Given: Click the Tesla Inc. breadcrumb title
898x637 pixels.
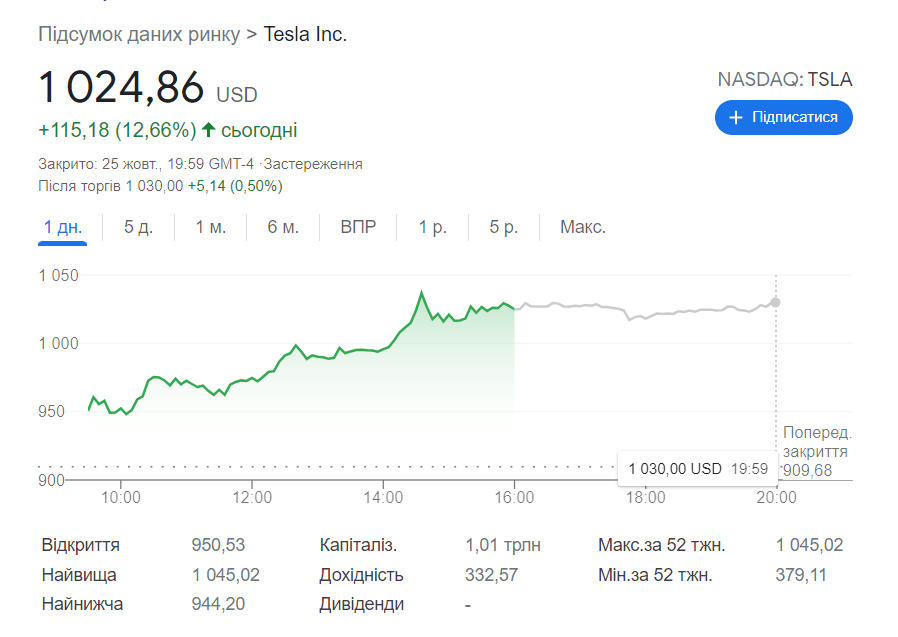Looking at the screenshot, I should coord(305,34).
